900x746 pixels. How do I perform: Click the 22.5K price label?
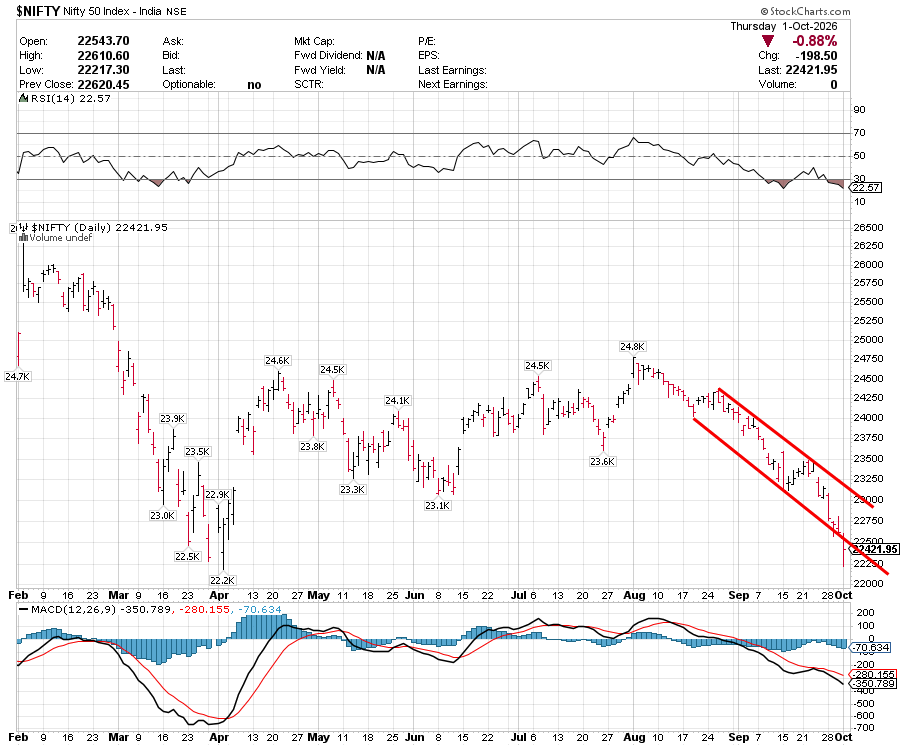(188, 556)
